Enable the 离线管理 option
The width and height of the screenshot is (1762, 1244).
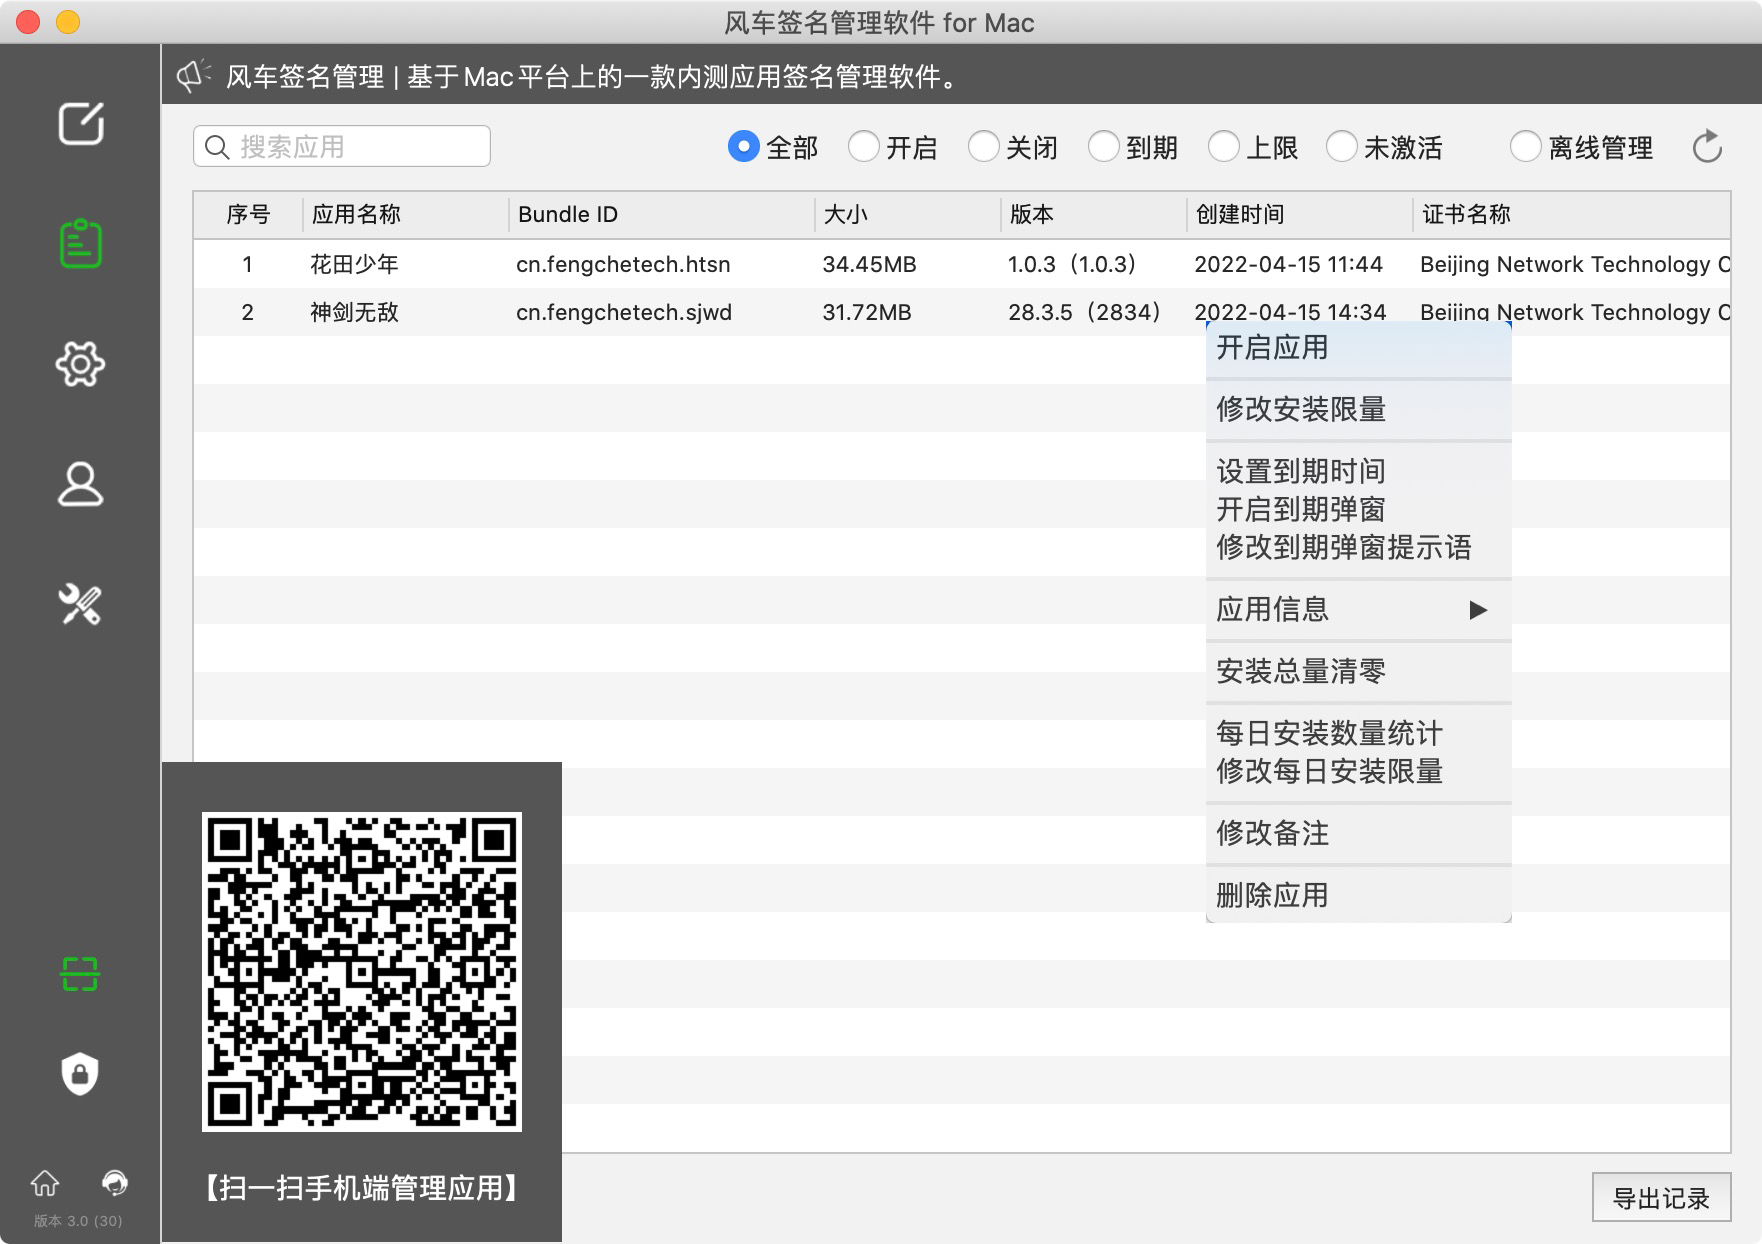click(x=1525, y=147)
